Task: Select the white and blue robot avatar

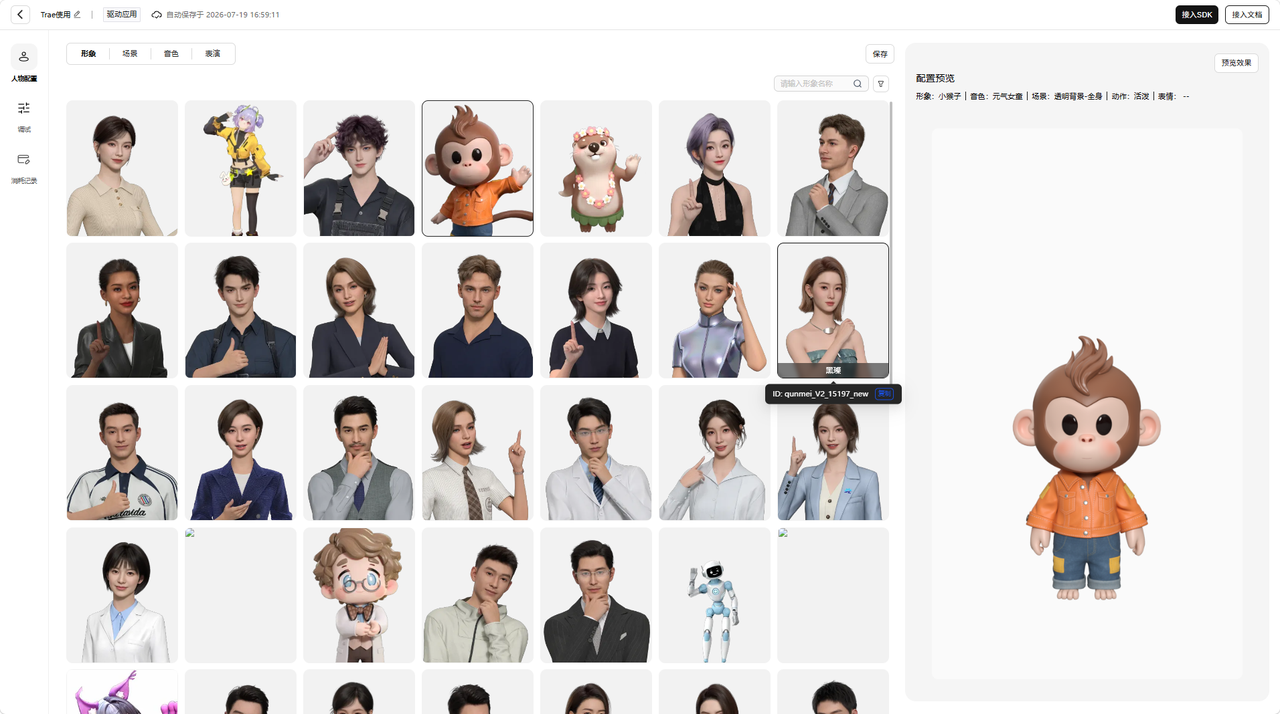Action: [715, 596]
